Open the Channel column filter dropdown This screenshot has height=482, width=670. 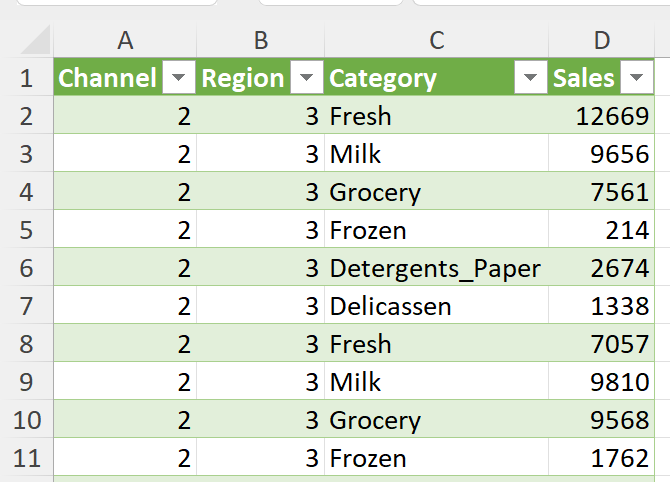[x=179, y=79]
